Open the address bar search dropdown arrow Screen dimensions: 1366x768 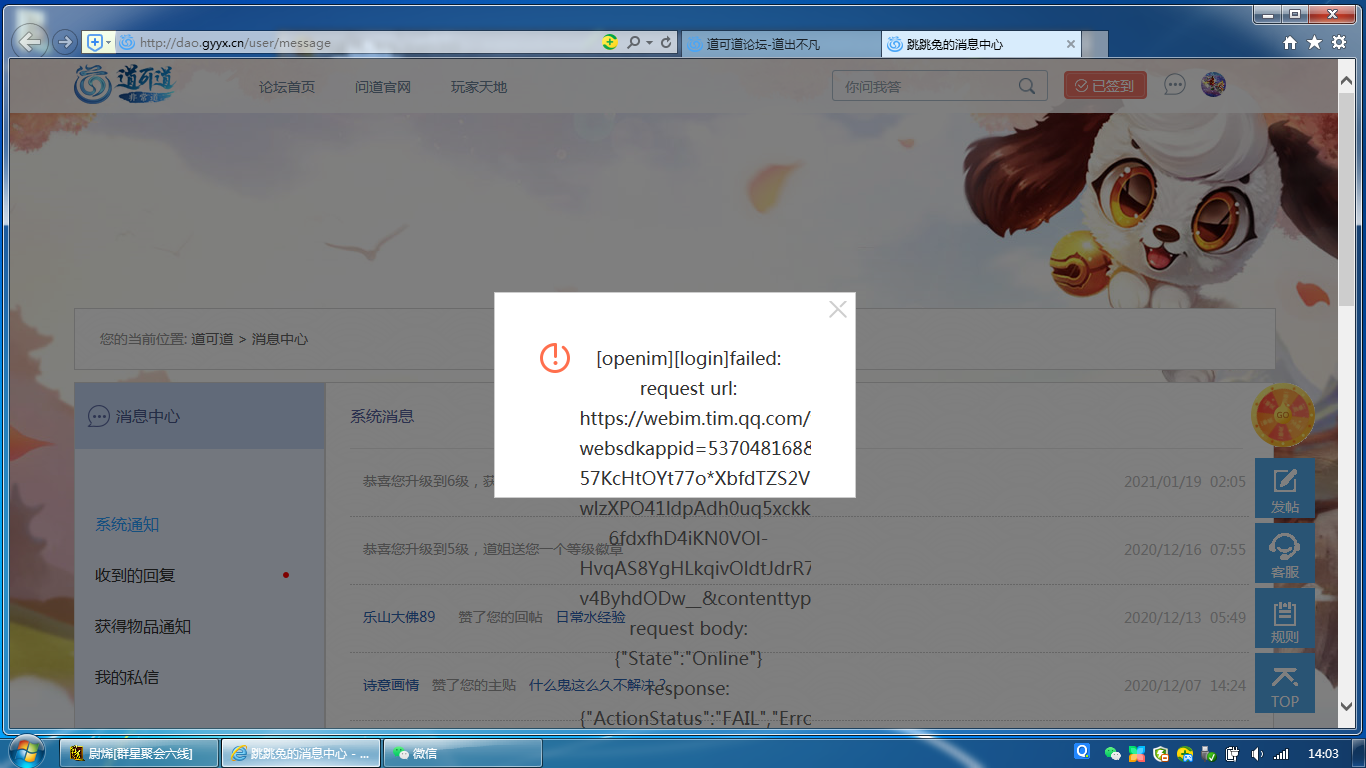tap(650, 43)
